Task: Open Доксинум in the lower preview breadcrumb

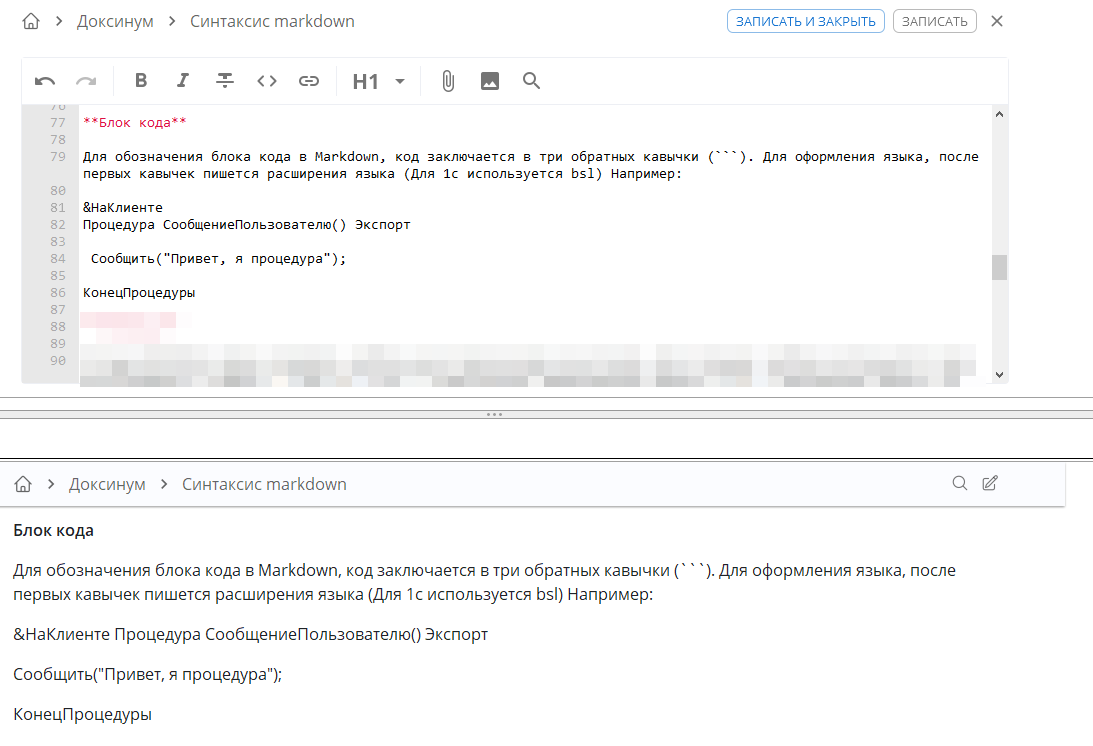Action: point(107,484)
